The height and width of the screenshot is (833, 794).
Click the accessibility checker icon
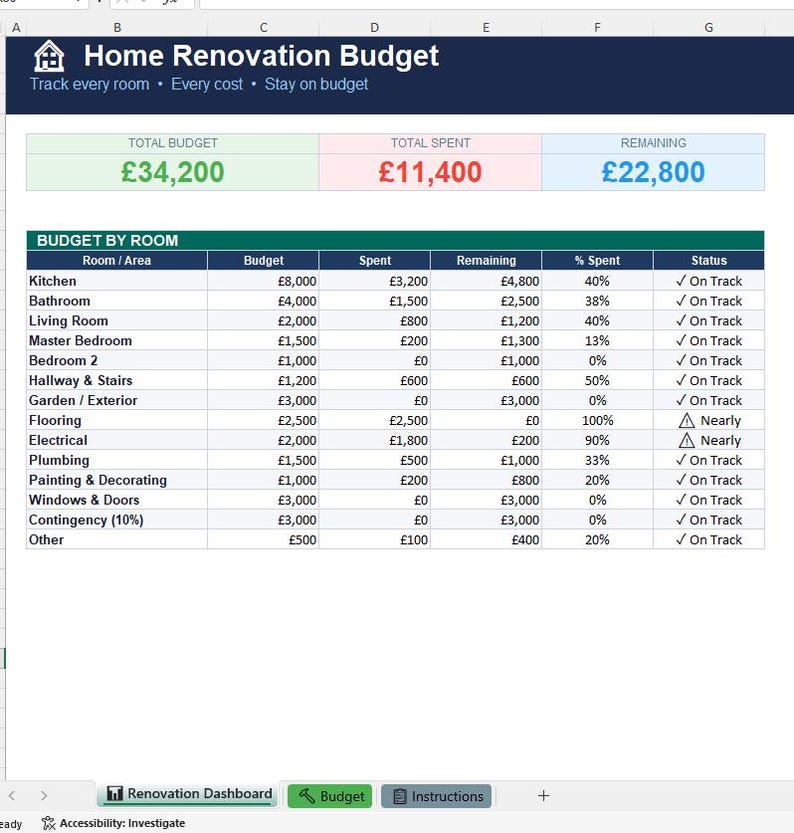[x=48, y=823]
